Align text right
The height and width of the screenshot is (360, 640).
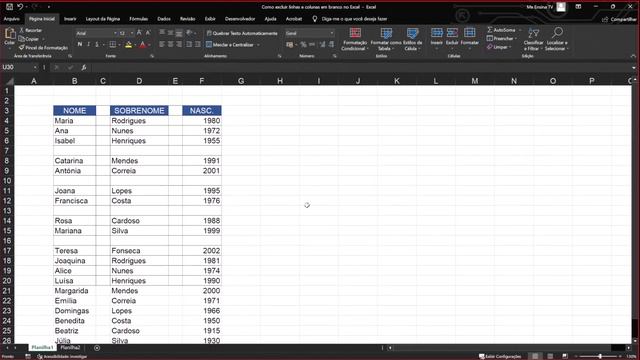(179, 44)
